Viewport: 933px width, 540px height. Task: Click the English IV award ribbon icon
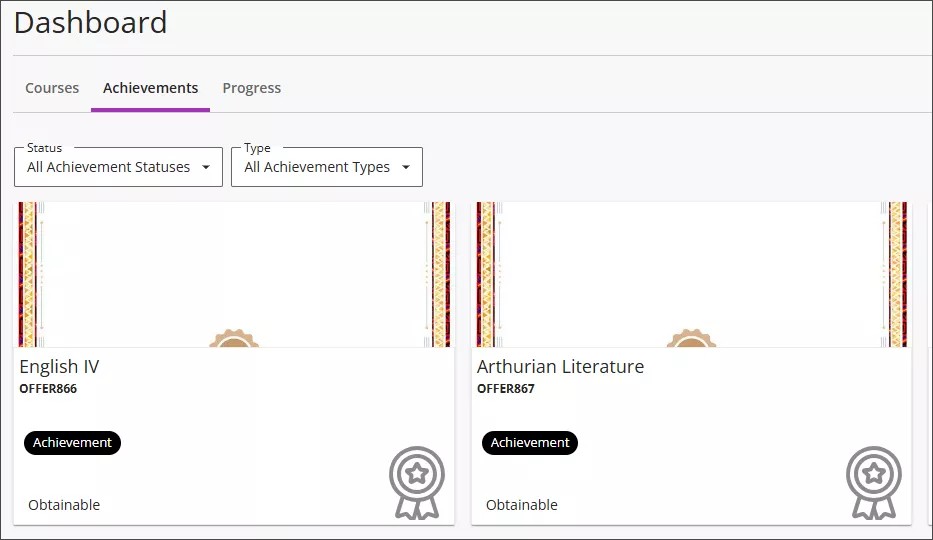[416, 482]
